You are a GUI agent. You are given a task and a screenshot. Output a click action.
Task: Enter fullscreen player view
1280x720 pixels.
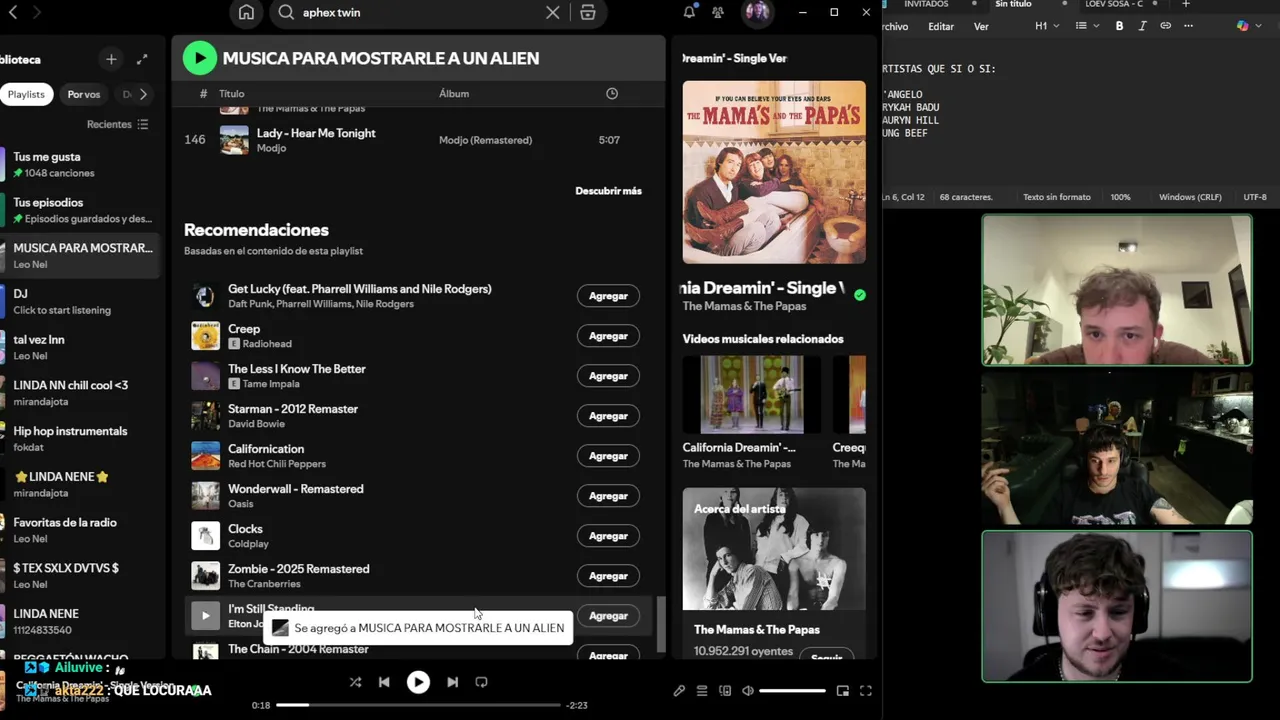coord(866,691)
